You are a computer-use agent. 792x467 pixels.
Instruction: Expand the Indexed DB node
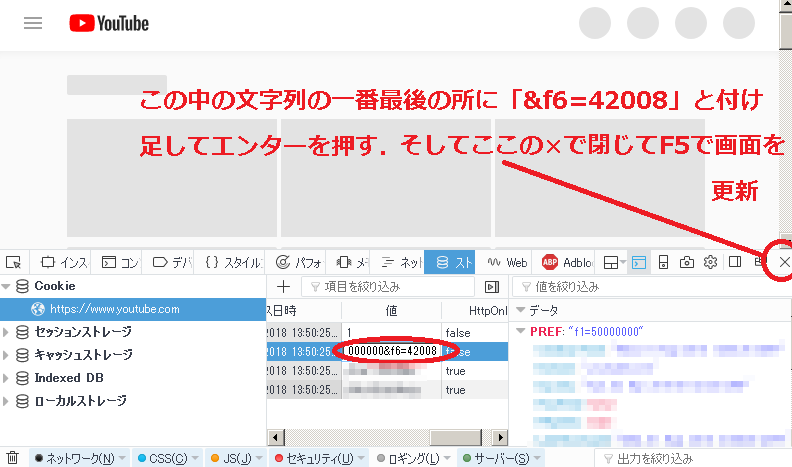[x=6, y=378]
